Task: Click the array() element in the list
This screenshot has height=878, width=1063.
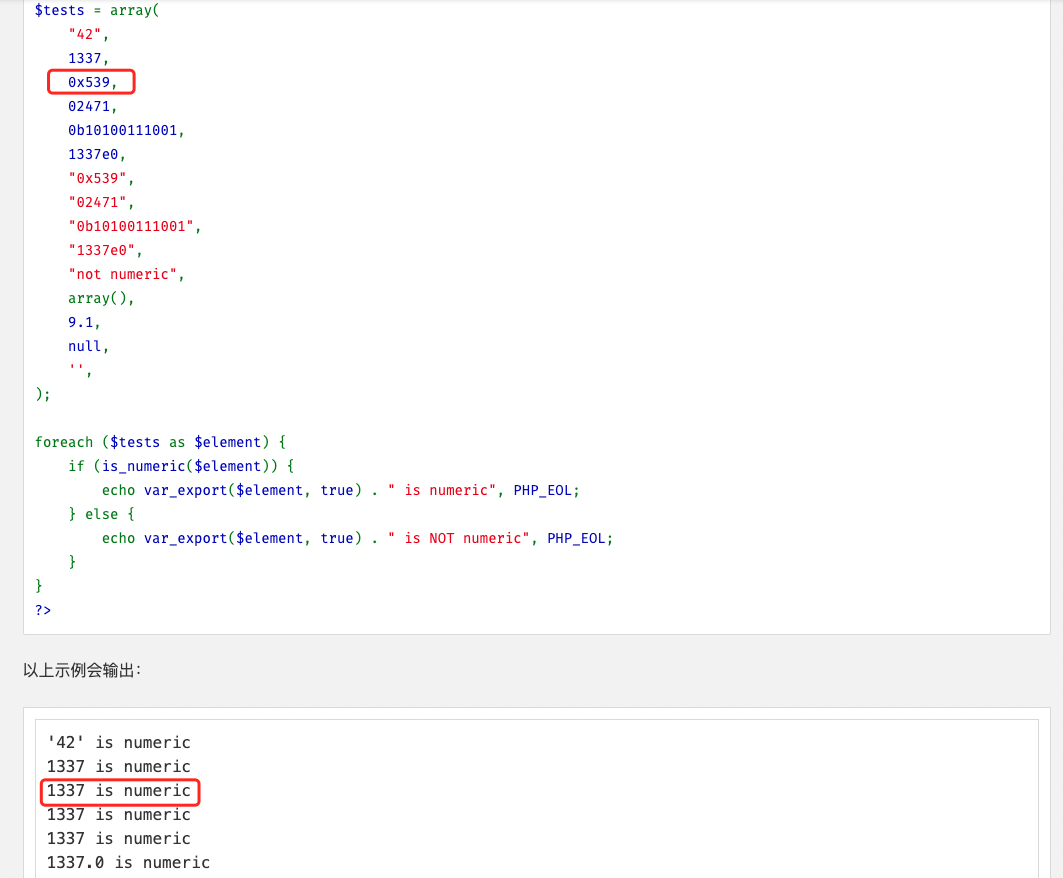Action: pos(100,298)
